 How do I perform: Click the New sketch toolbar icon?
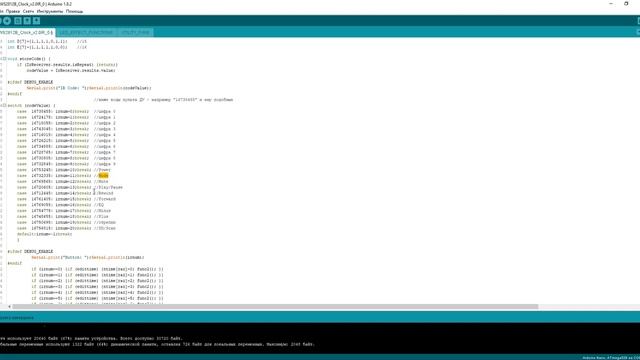[18, 21]
